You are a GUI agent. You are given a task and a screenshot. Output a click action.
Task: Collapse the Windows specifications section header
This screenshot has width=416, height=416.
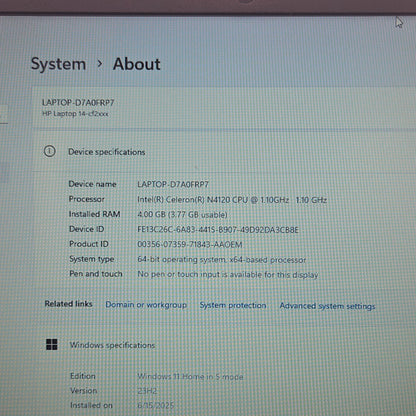(224, 345)
